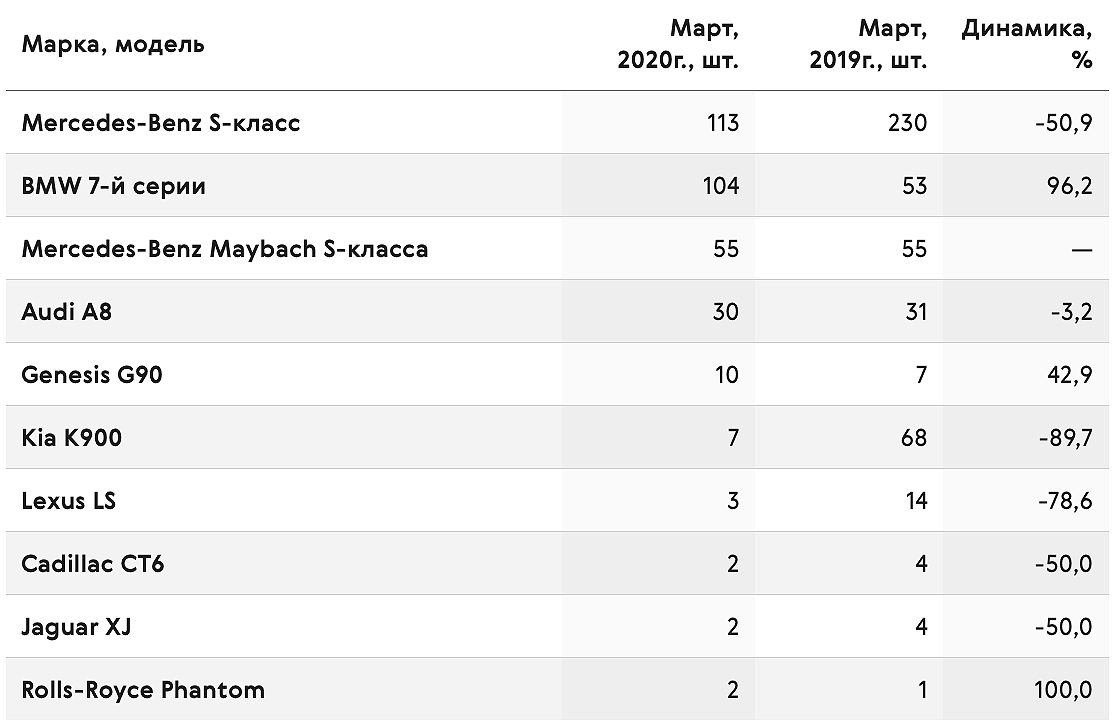Click Mercedes-Benz Maybach S-класса model name
The width and height of the screenshot is (1113, 725).
[x=225, y=249]
